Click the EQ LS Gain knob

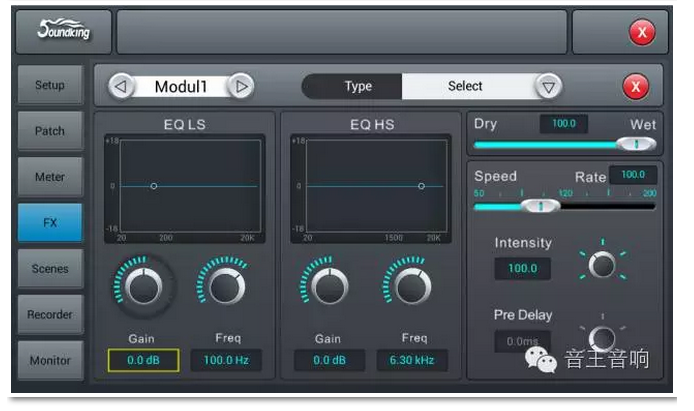pos(144,287)
